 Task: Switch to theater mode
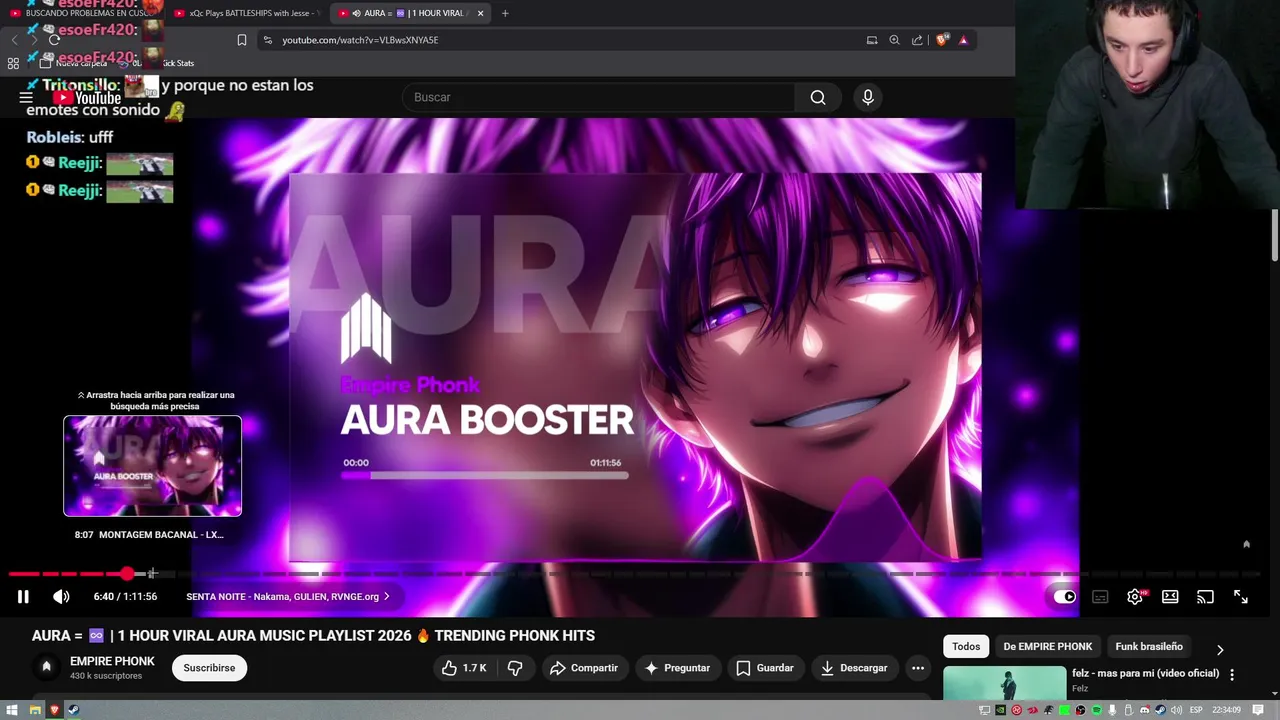tap(1170, 597)
